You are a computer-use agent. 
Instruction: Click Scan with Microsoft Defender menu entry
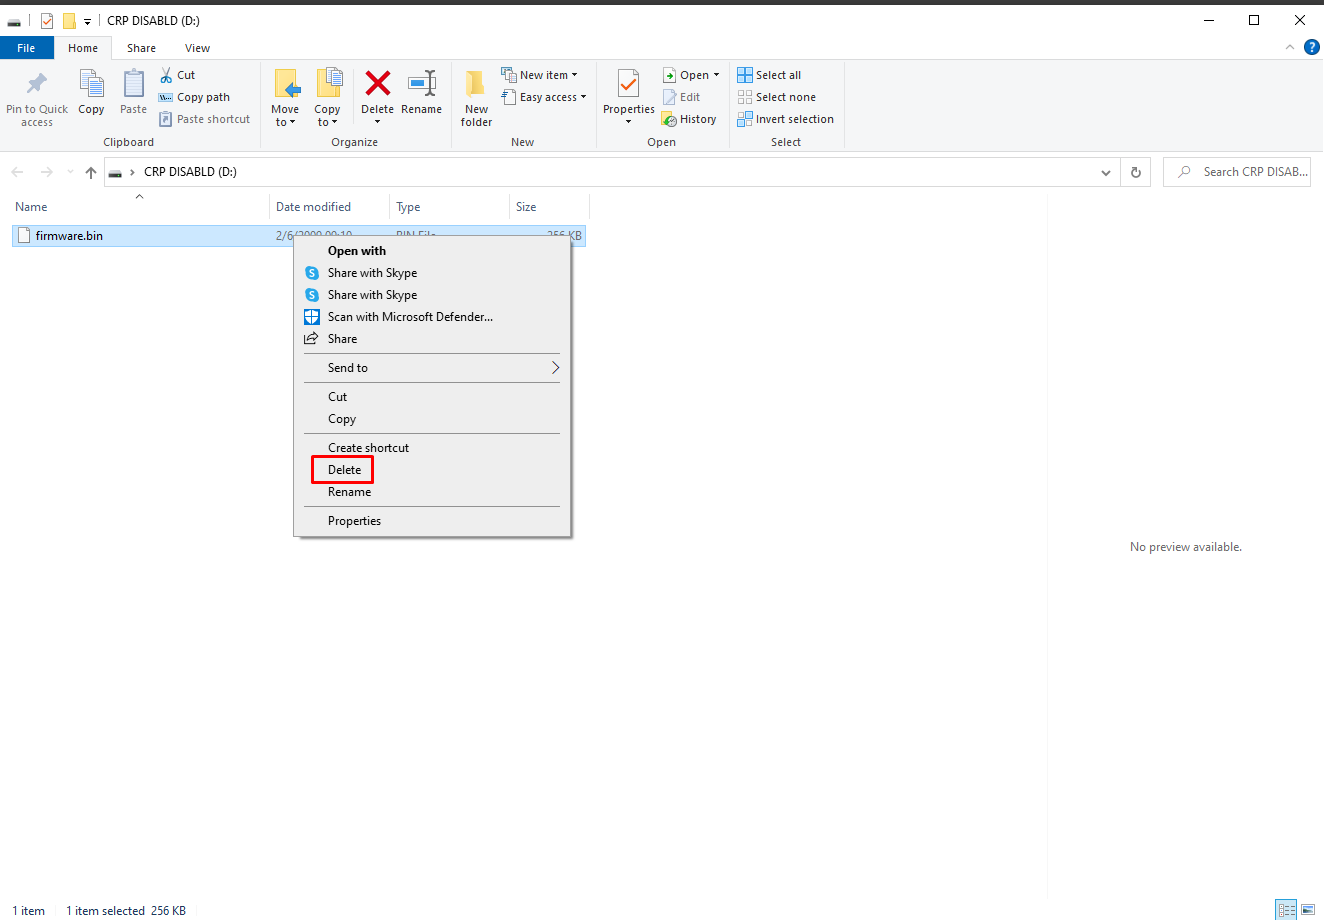point(409,317)
